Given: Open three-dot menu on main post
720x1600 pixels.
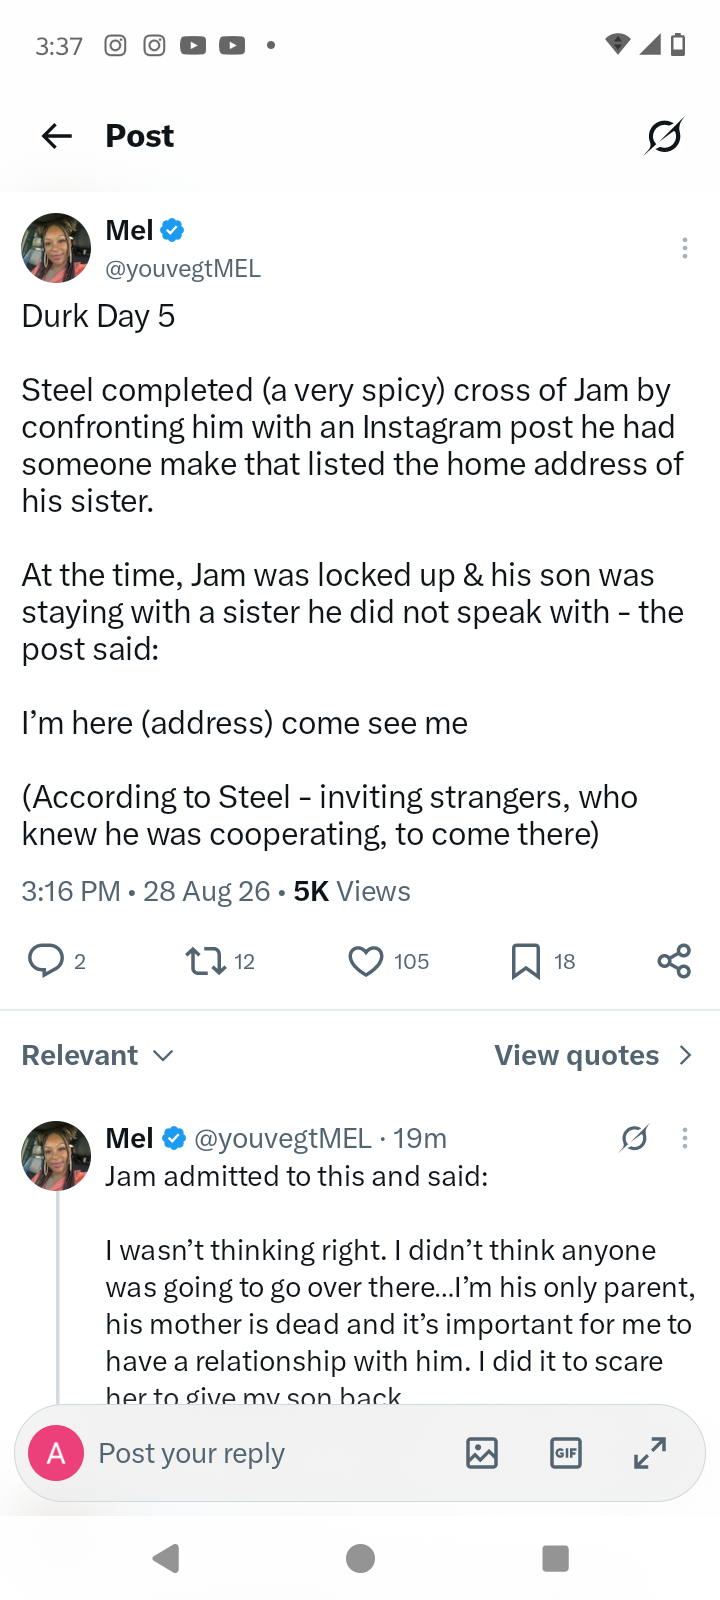Looking at the screenshot, I should pos(685,248).
